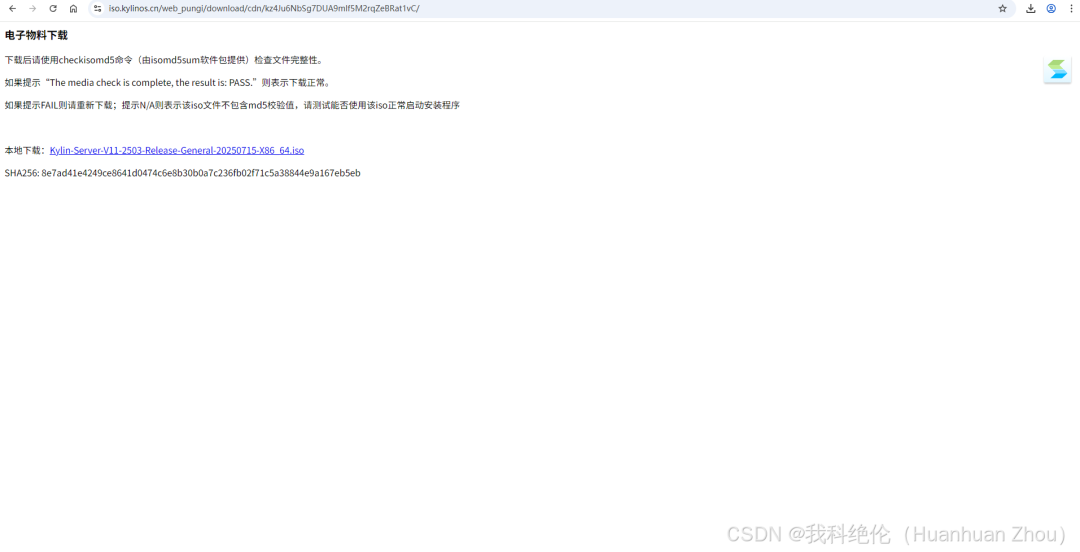Bookmark this page with the star icon
Viewport: 1080px width, 552px height.
pyautogui.click(x=1002, y=8)
